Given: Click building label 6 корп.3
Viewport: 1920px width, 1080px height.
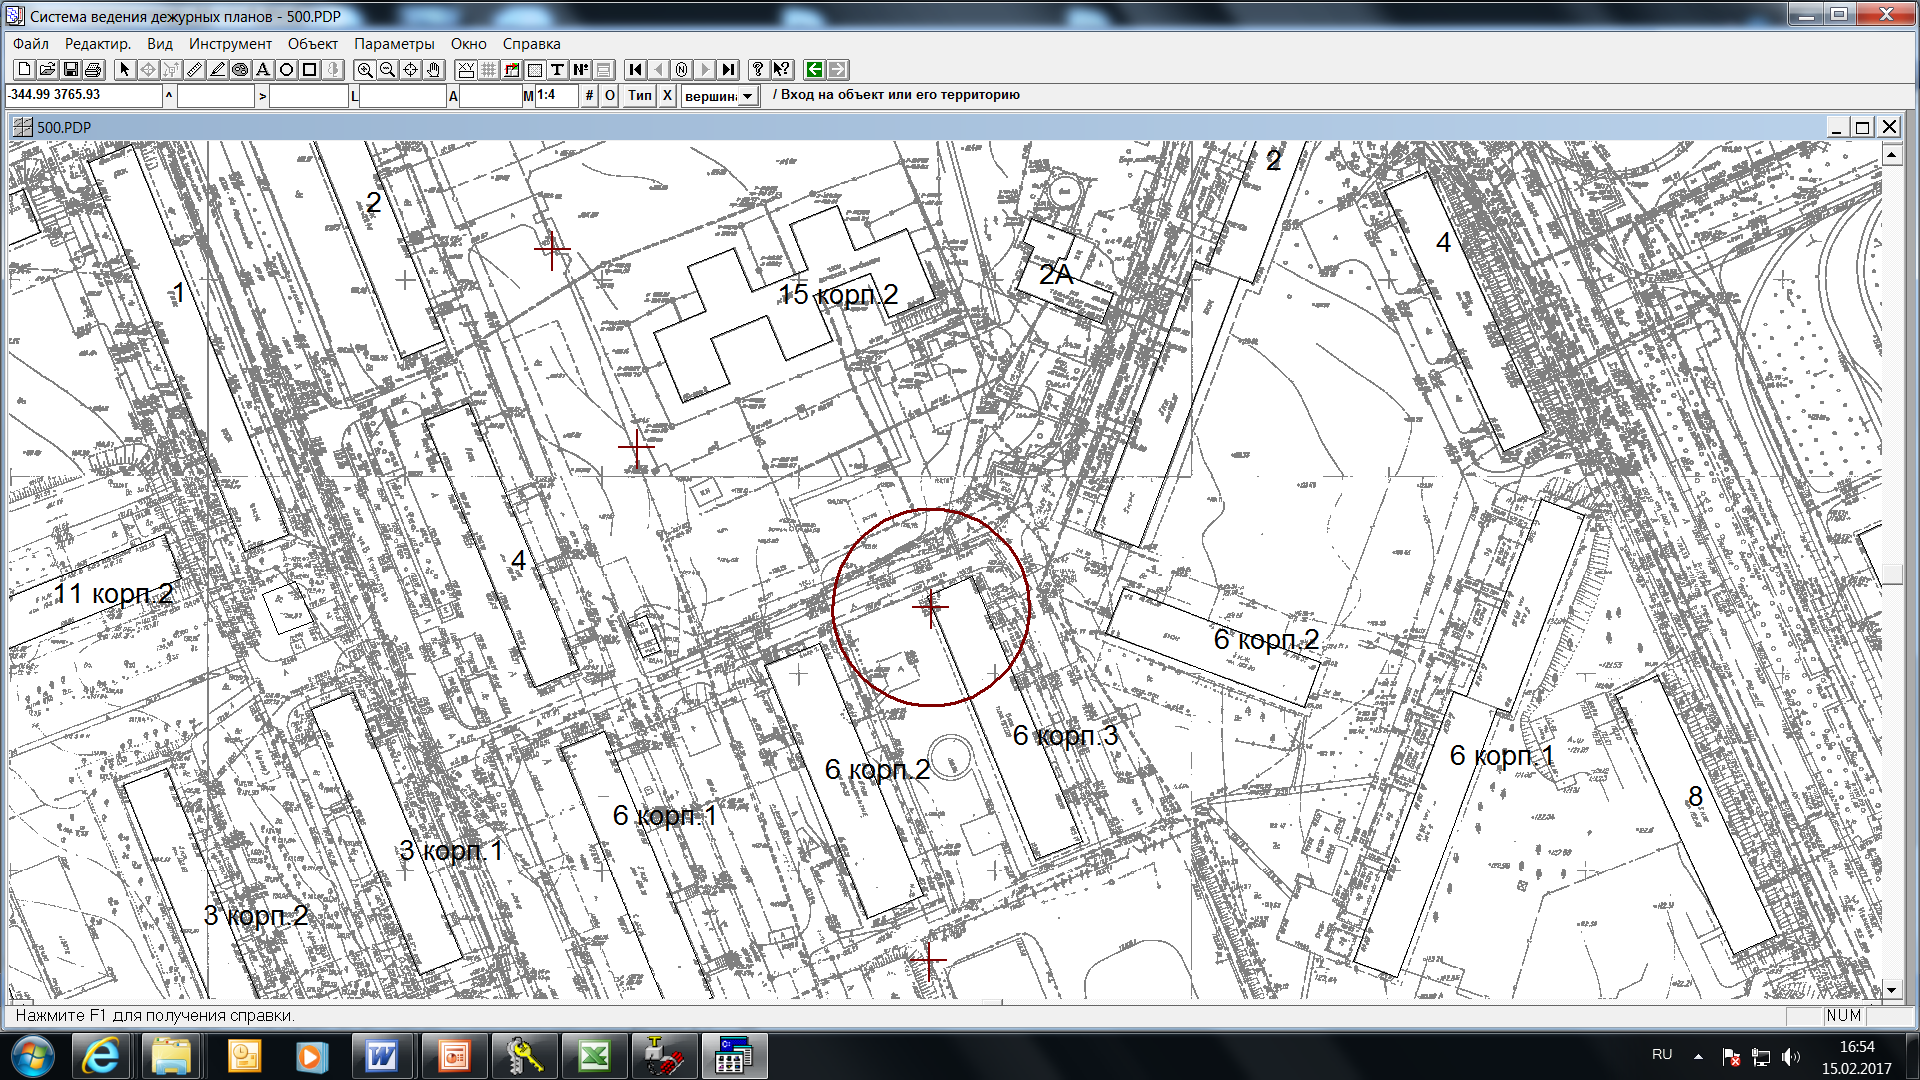Looking at the screenshot, I should pyautogui.click(x=1065, y=736).
